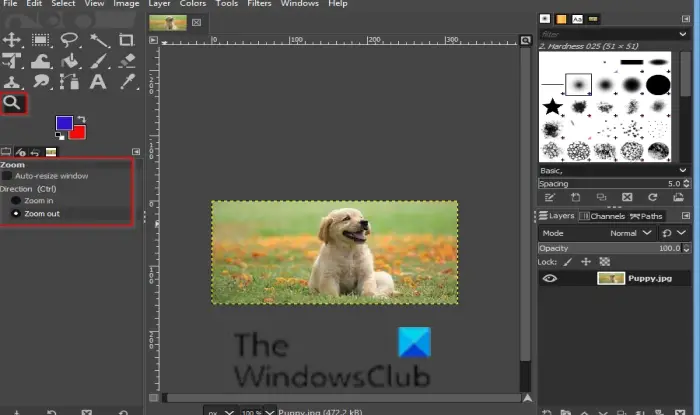The width and height of the screenshot is (700, 415).
Task: Select the Free Select lasso tool
Action: pyautogui.click(x=69, y=40)
